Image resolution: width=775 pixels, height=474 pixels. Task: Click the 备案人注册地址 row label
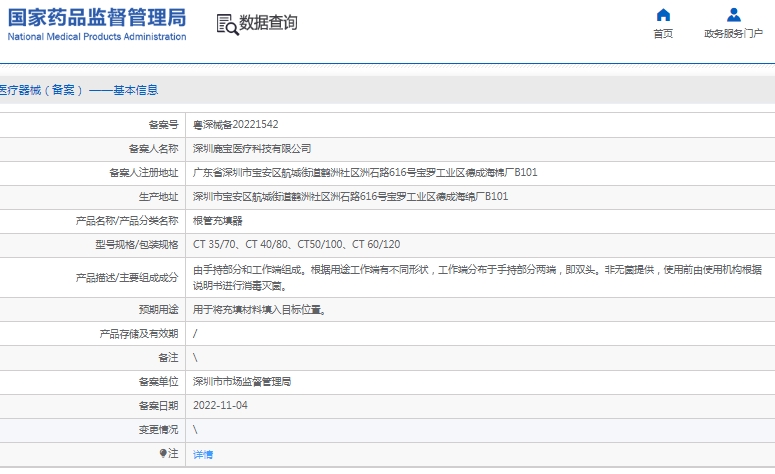[144, 172]
